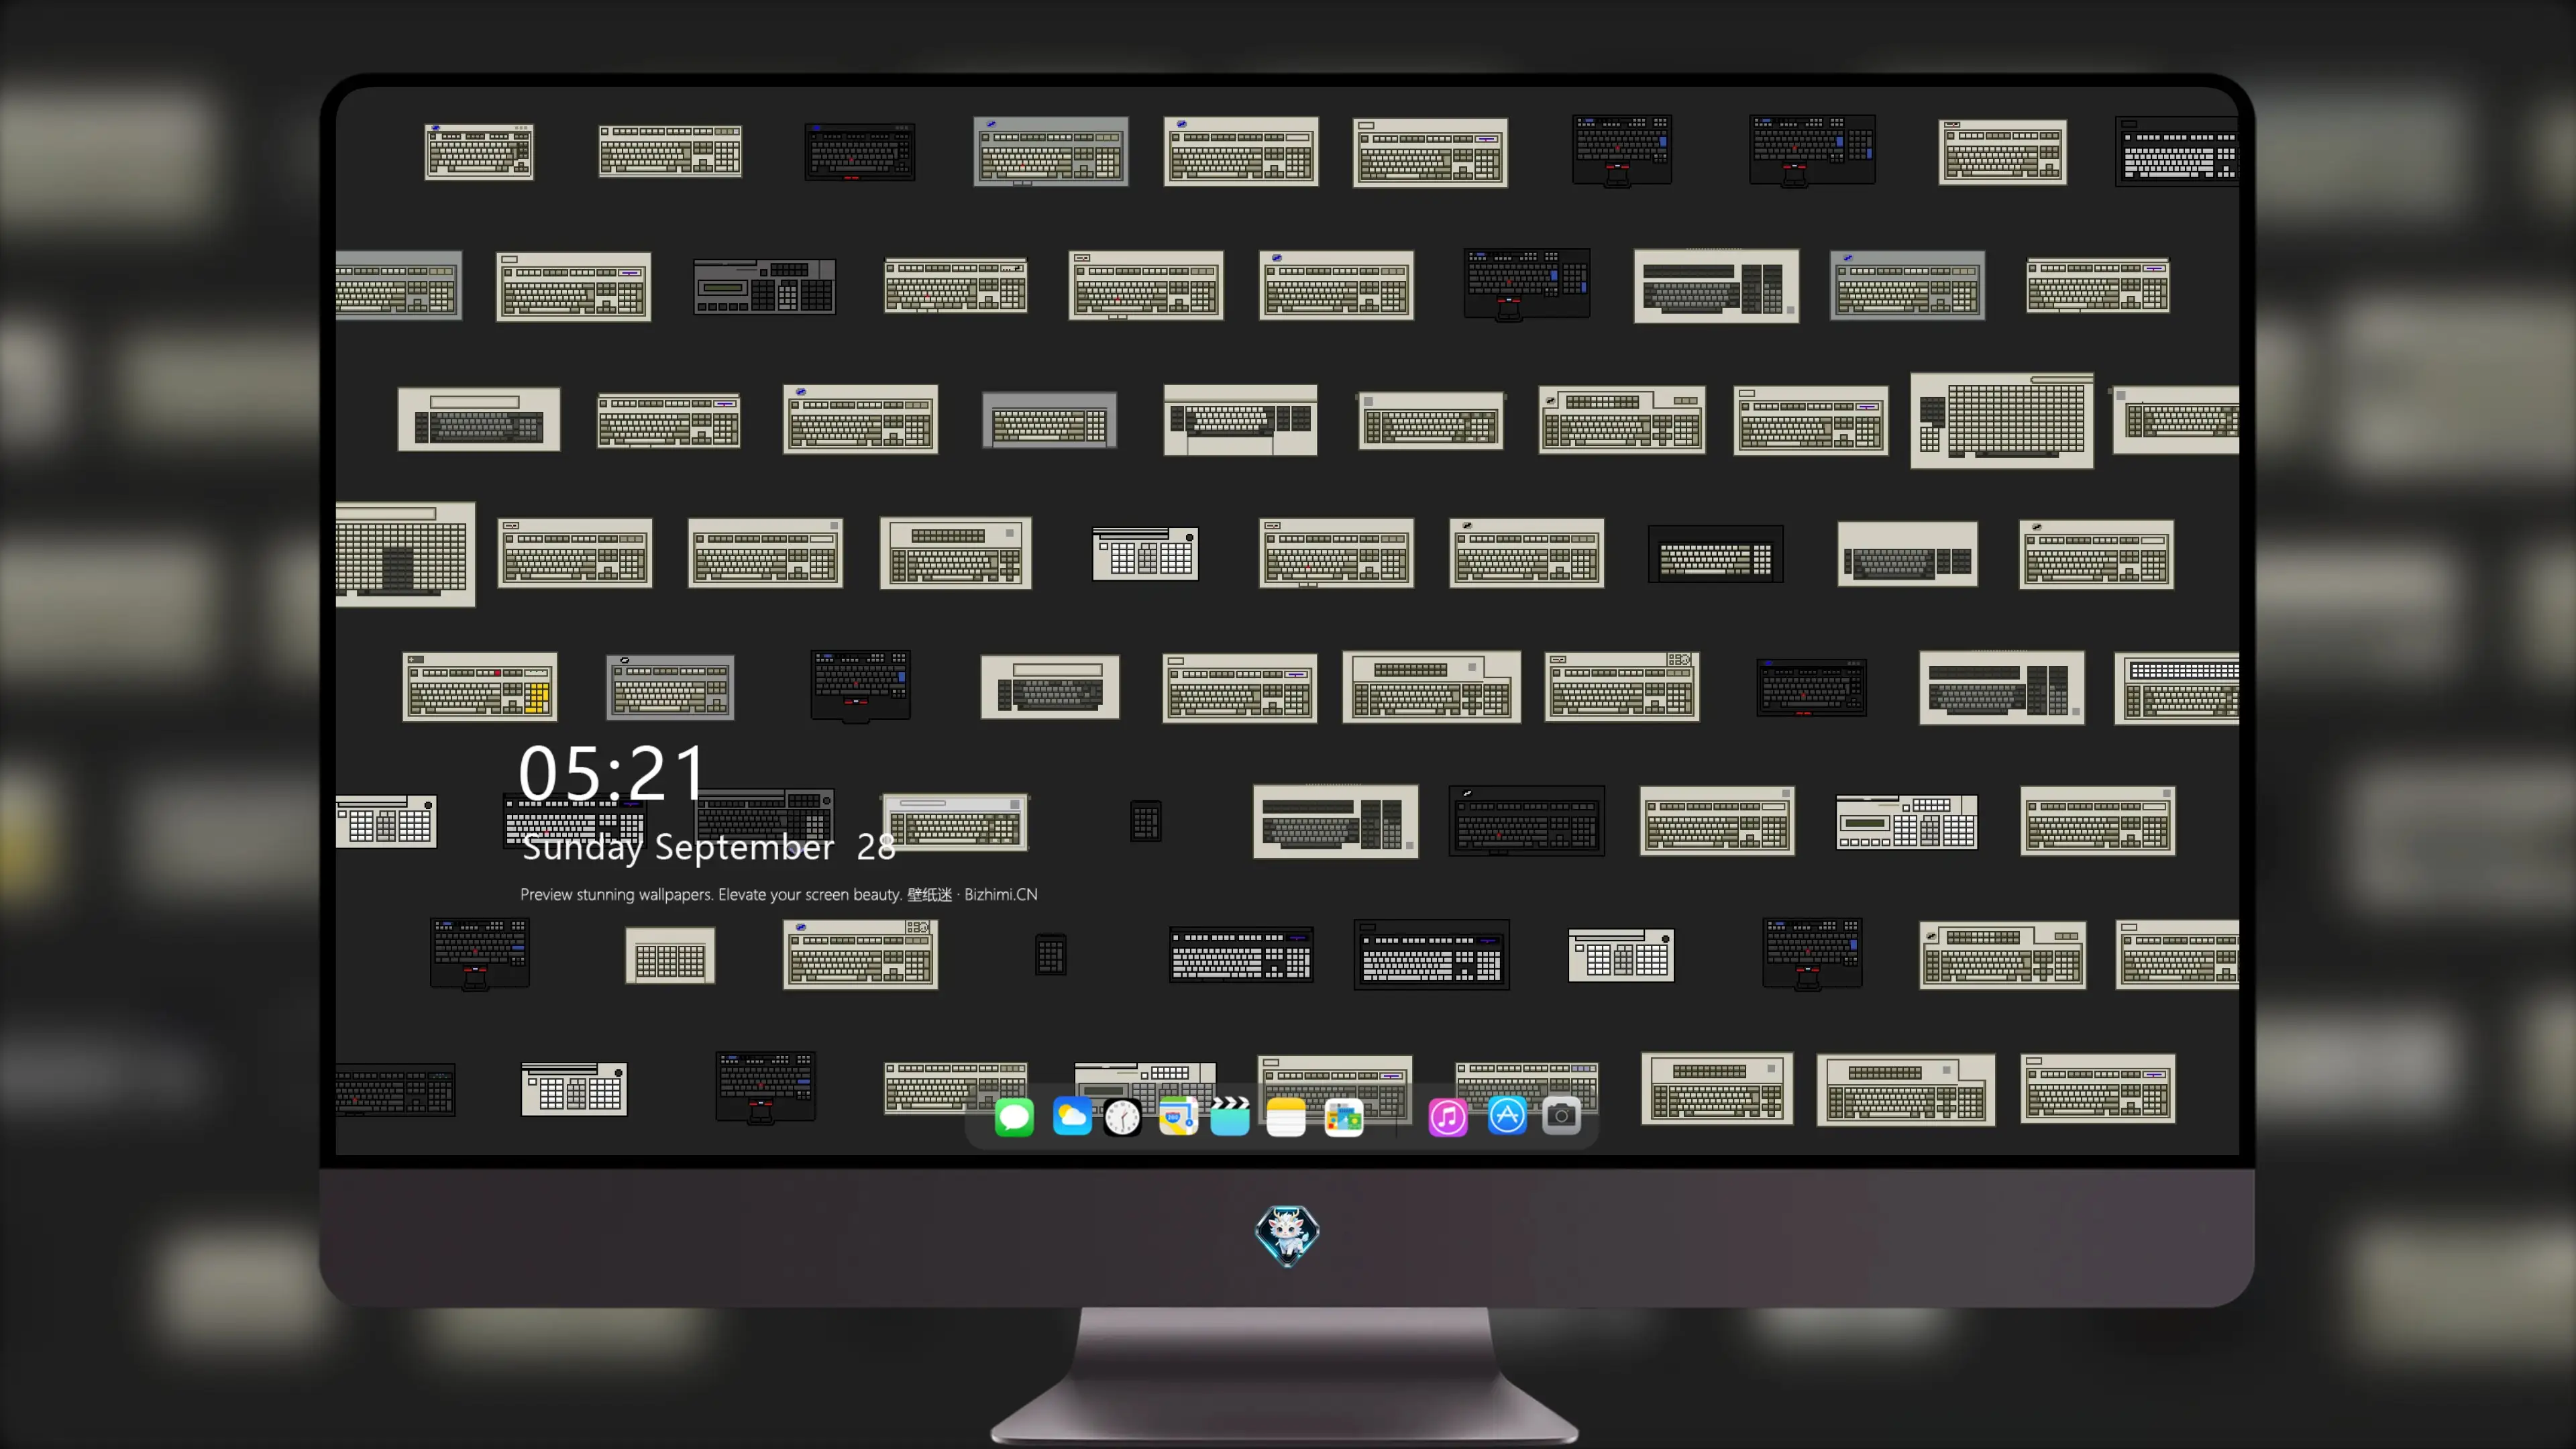Open the App Store in the dock
2576x1449 pixels.
point(1507,1116)
